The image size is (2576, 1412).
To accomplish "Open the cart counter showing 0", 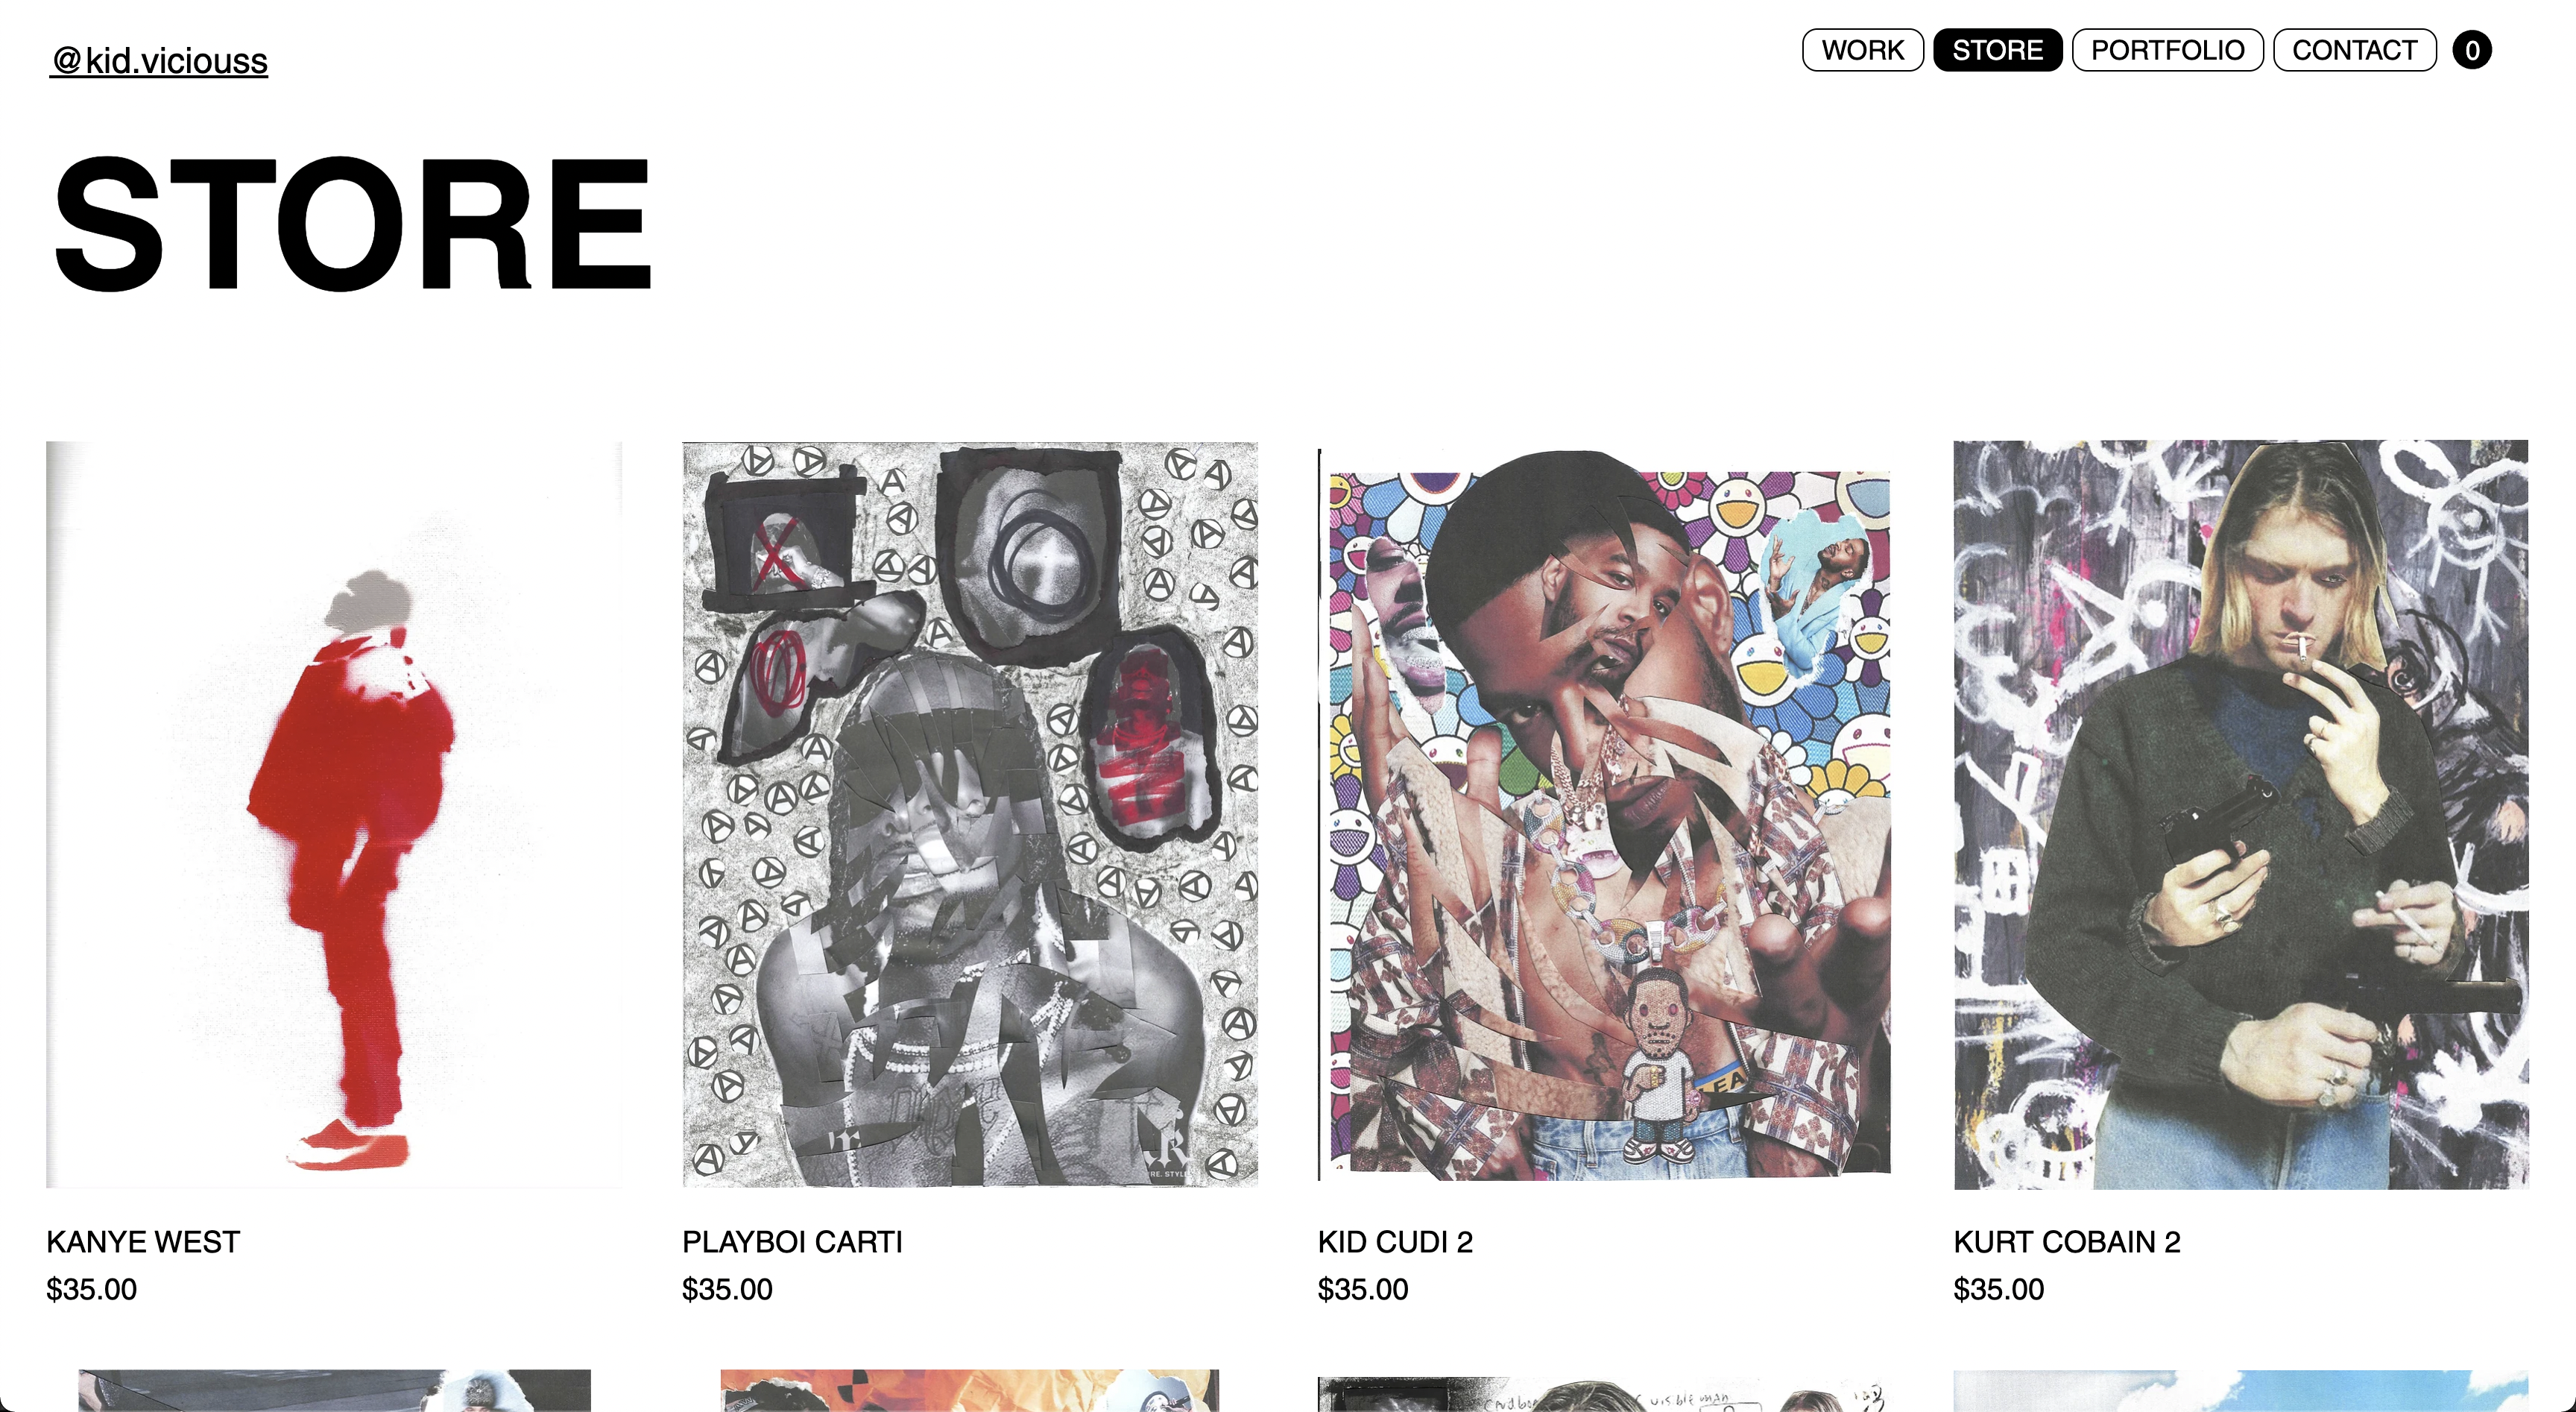I will click(x=2471, y=50).
